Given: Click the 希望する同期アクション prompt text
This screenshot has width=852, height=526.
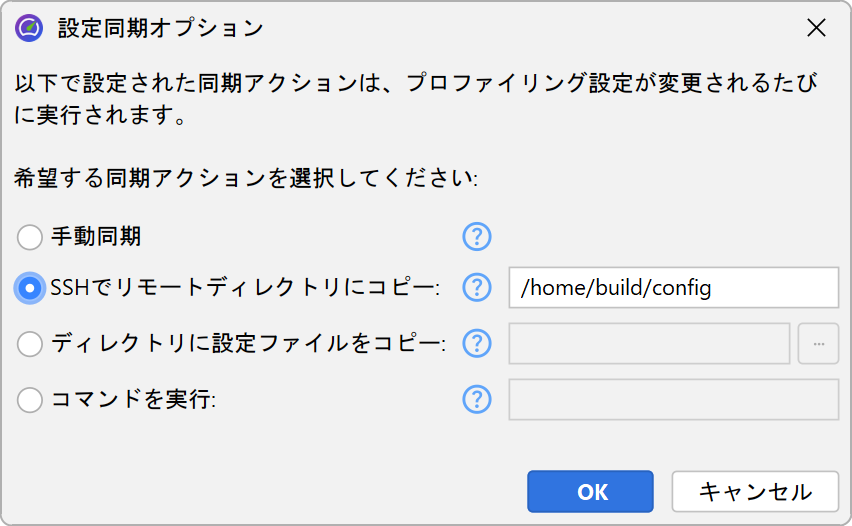Looking at the screenshot, I should coord(246,180).
